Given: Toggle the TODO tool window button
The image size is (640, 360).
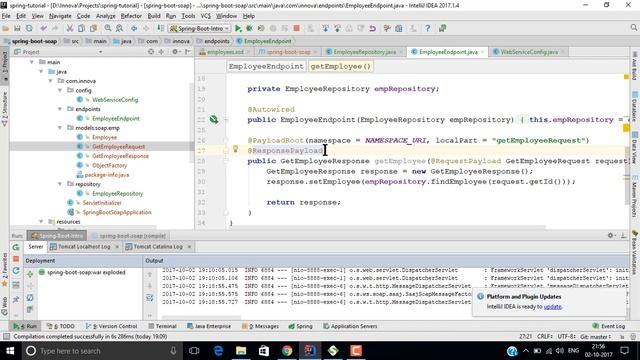Looking at the screenshot, I should pos(61,326).
